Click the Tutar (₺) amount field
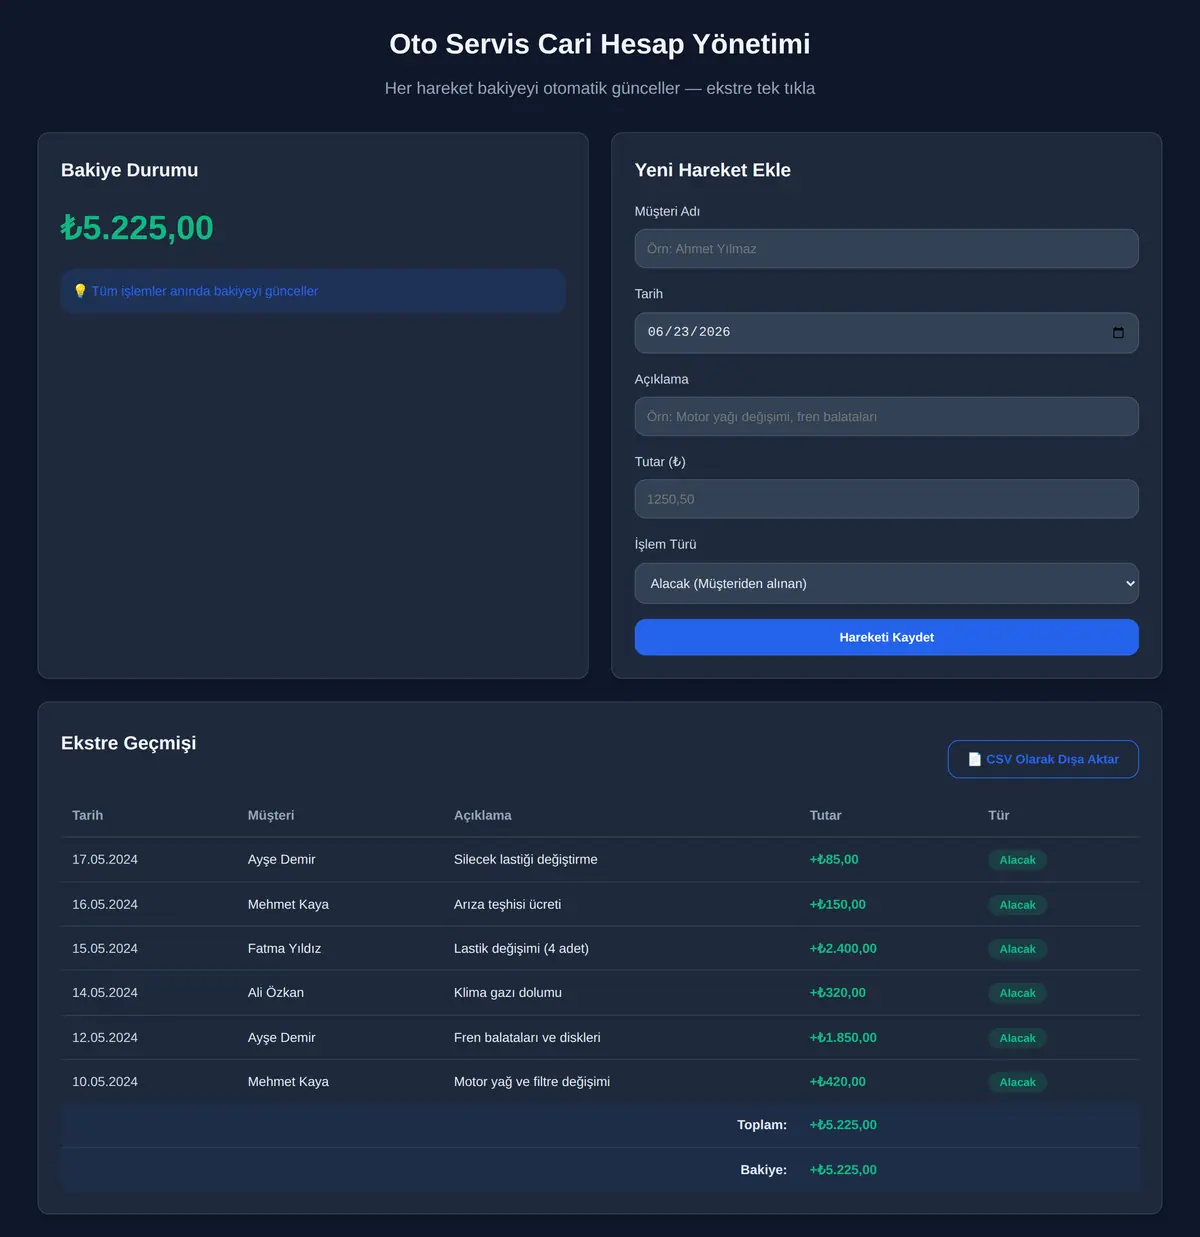The width and height of the screenshot is (1200, 1237). coord(886,499)
